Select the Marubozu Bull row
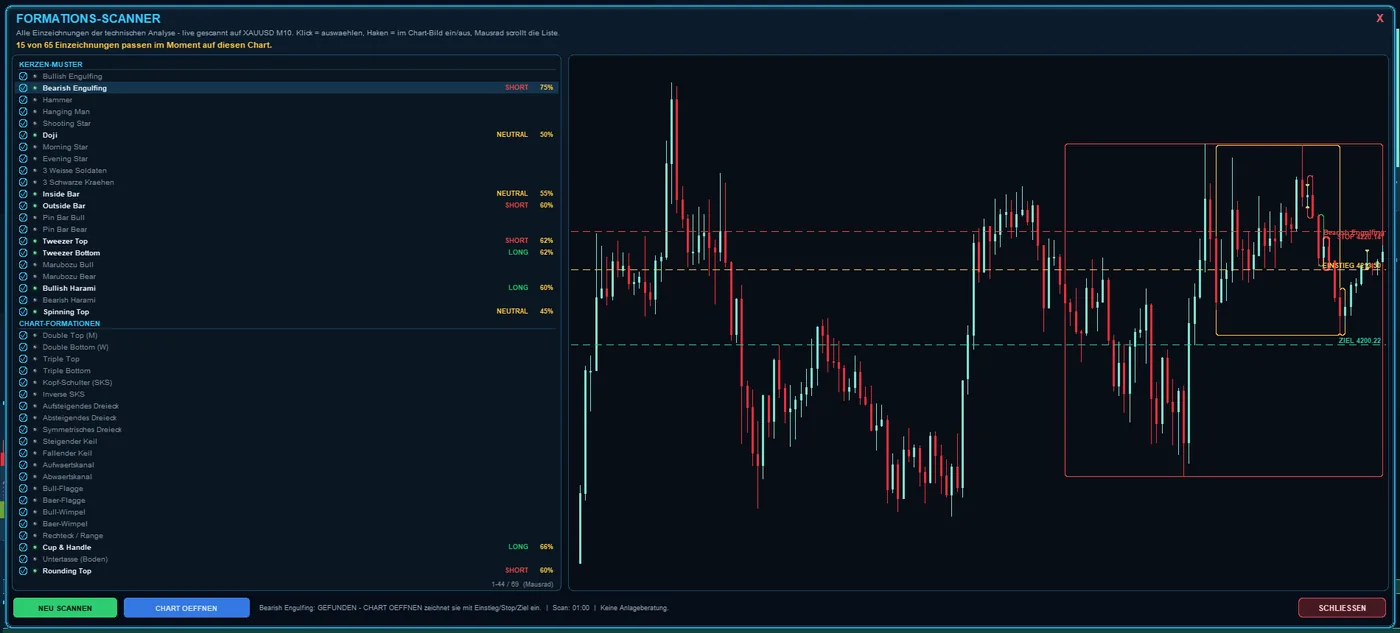The width and height of the screenshot is (1400, 633). coord(286,265)
